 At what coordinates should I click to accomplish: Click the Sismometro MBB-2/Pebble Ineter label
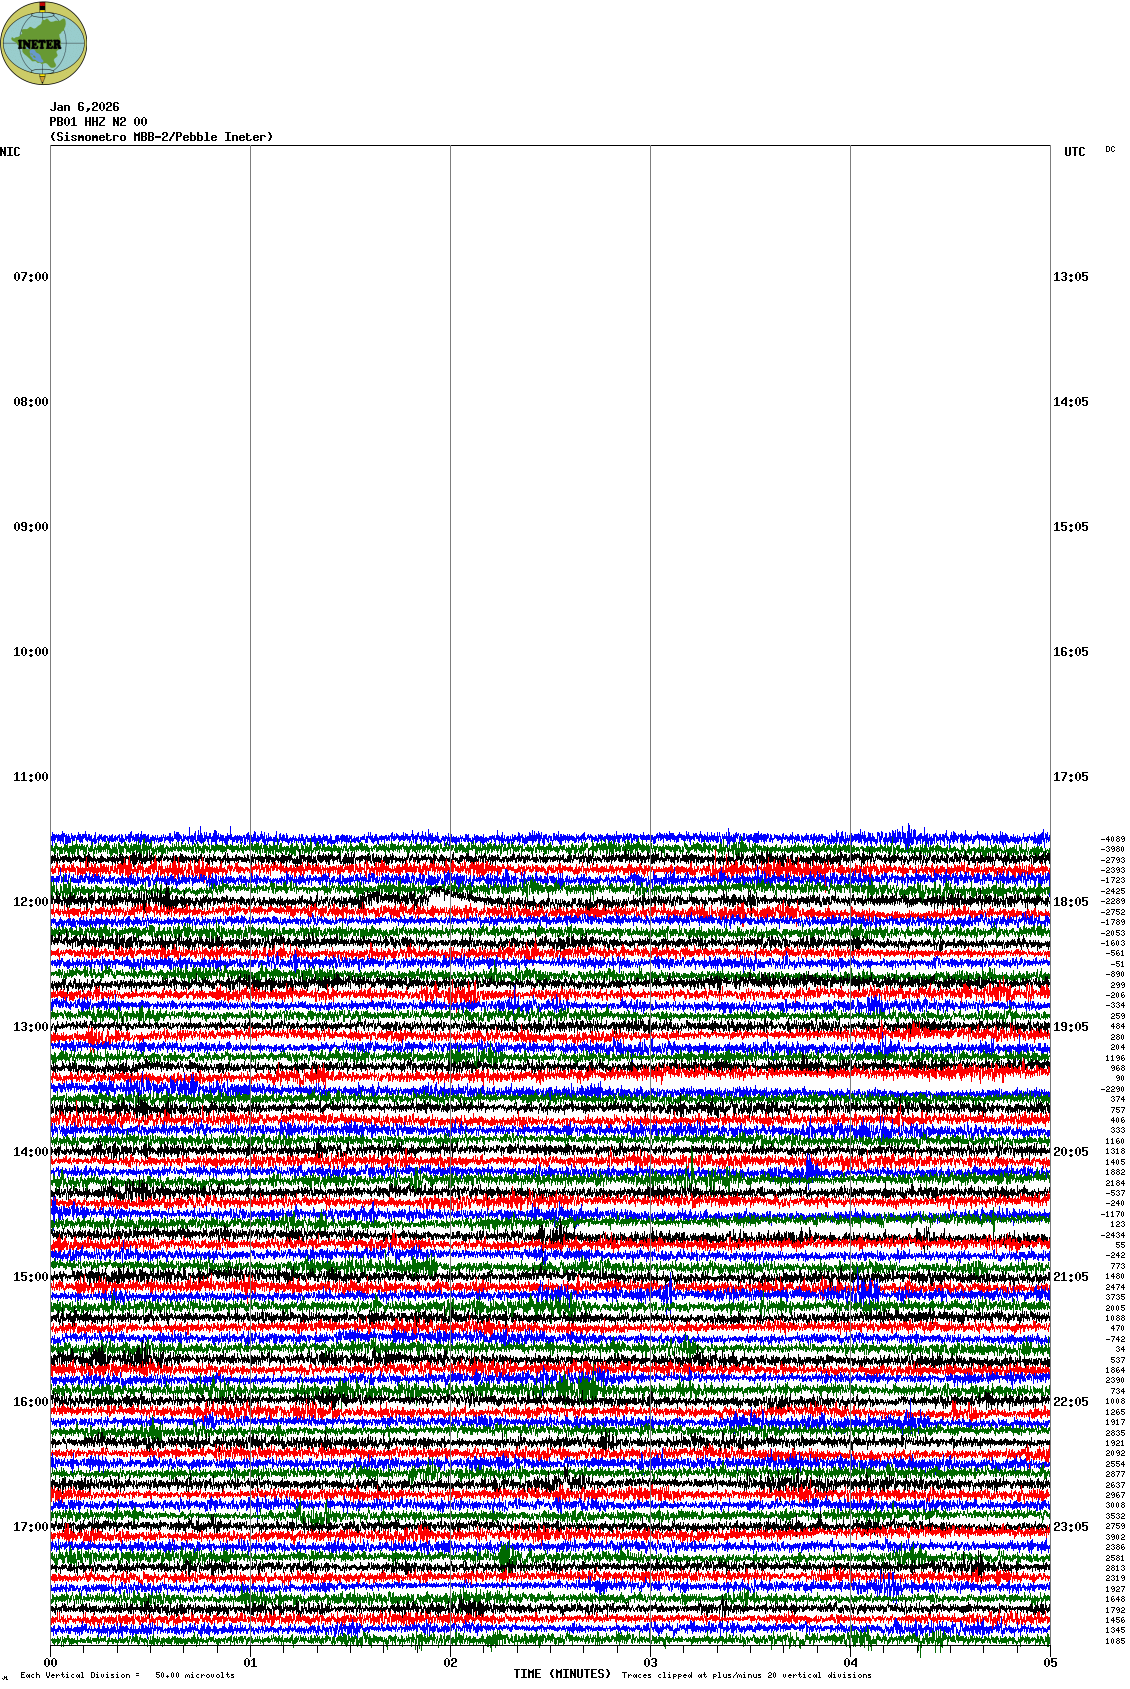click(x=161, y=137)
